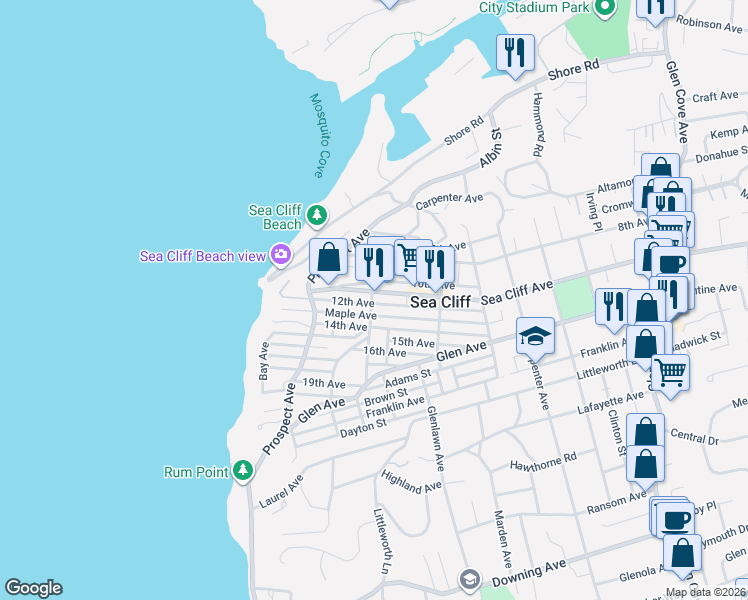Click shopping bag marker on Prospect Ave

pos(328,260)
